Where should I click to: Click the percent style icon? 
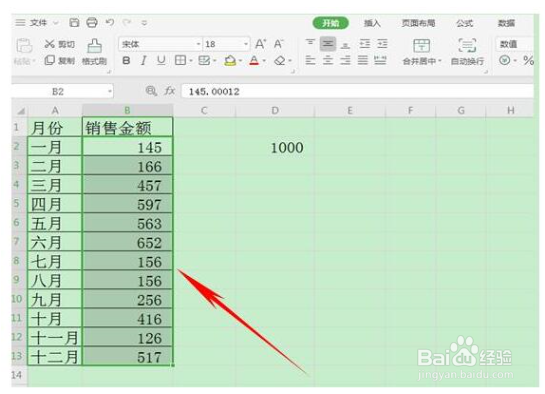pyautogui.click(x=528, y=60)
